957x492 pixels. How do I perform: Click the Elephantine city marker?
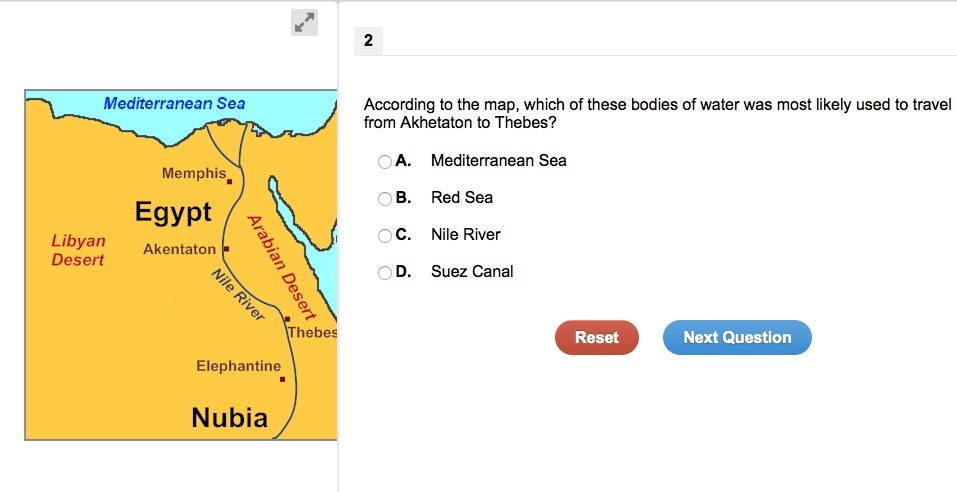tap(283, 380)
